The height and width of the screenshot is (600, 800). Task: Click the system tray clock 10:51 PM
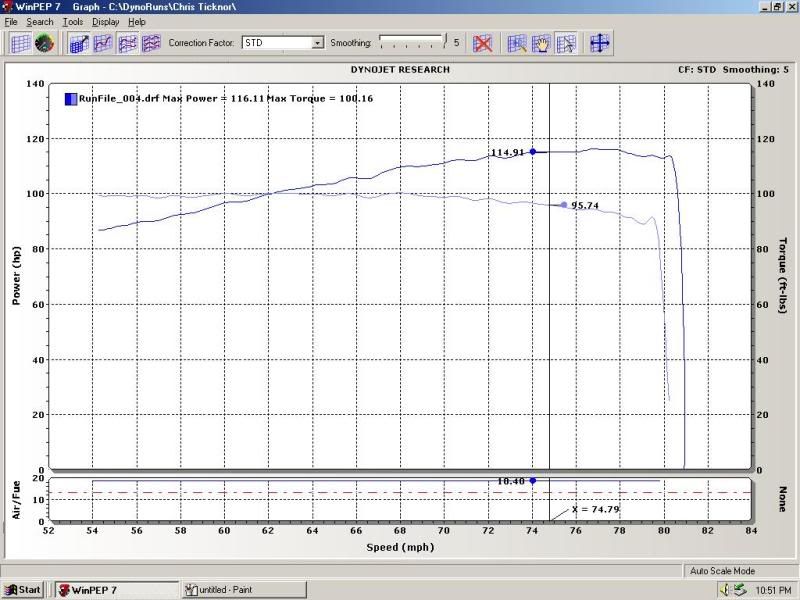click(773, 590)
